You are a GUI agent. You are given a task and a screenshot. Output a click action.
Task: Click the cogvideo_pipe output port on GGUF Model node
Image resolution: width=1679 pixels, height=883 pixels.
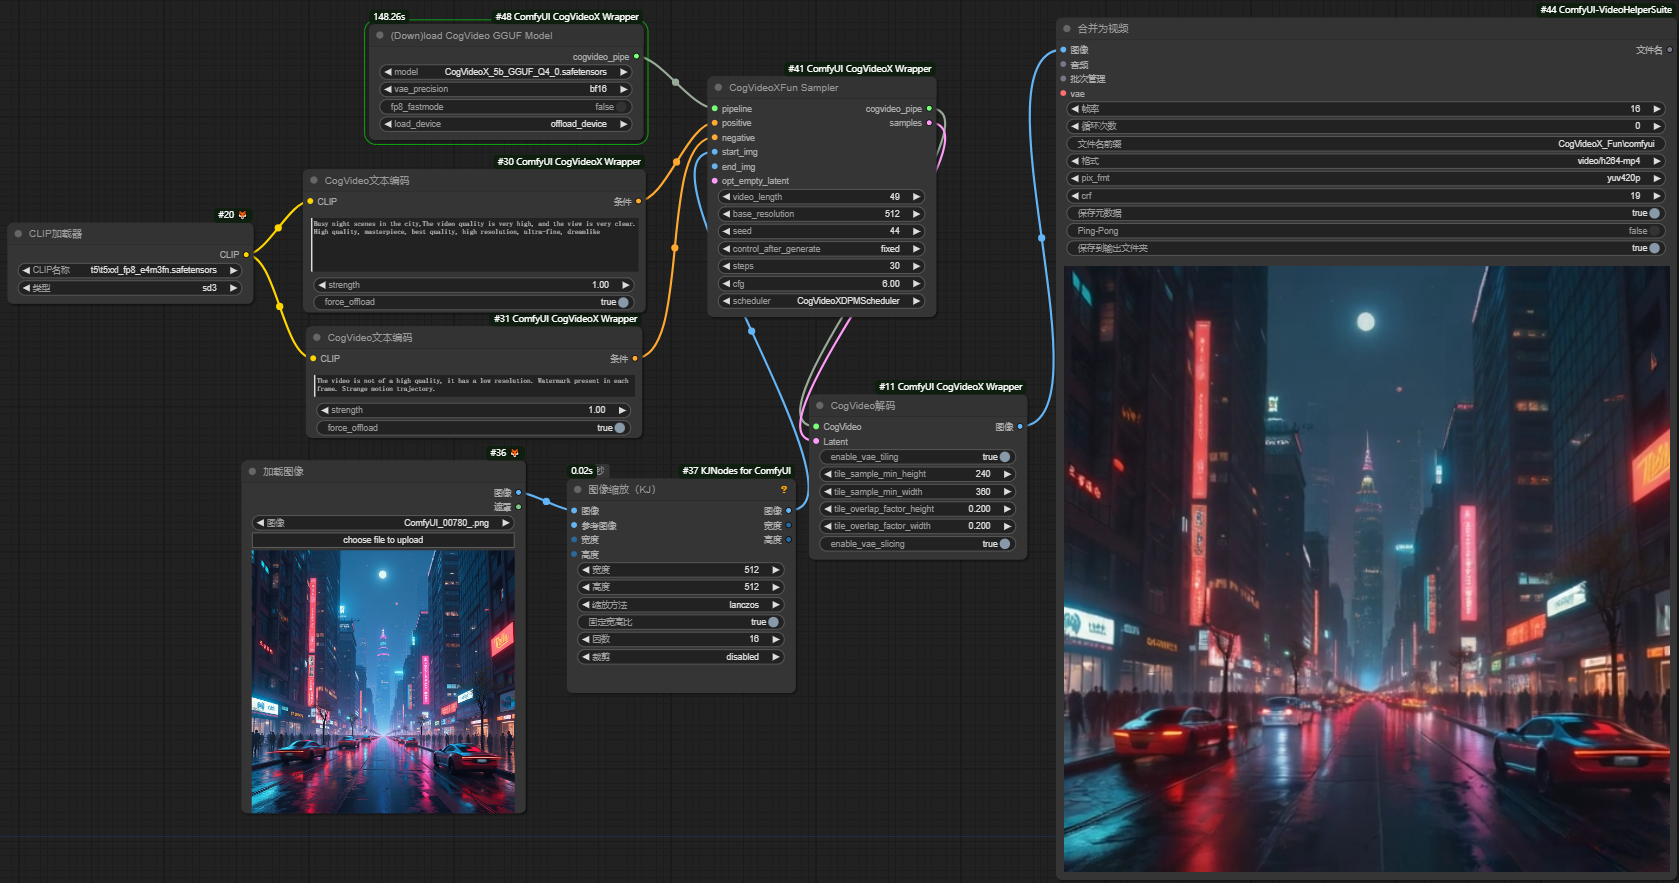636,57
